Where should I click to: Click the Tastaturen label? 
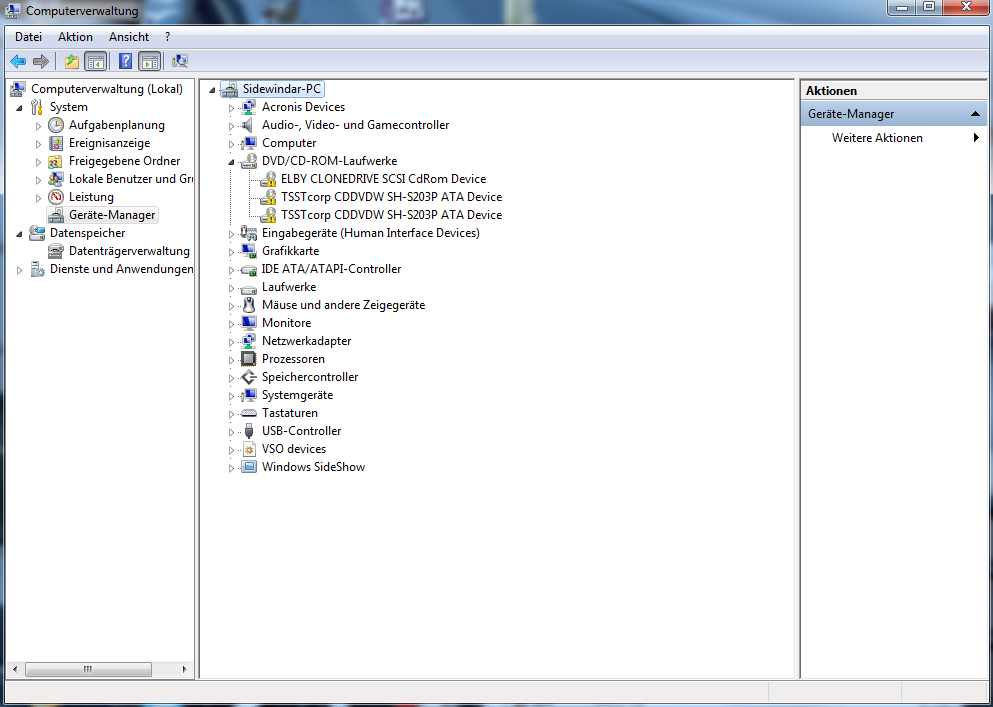pos(290,413)
